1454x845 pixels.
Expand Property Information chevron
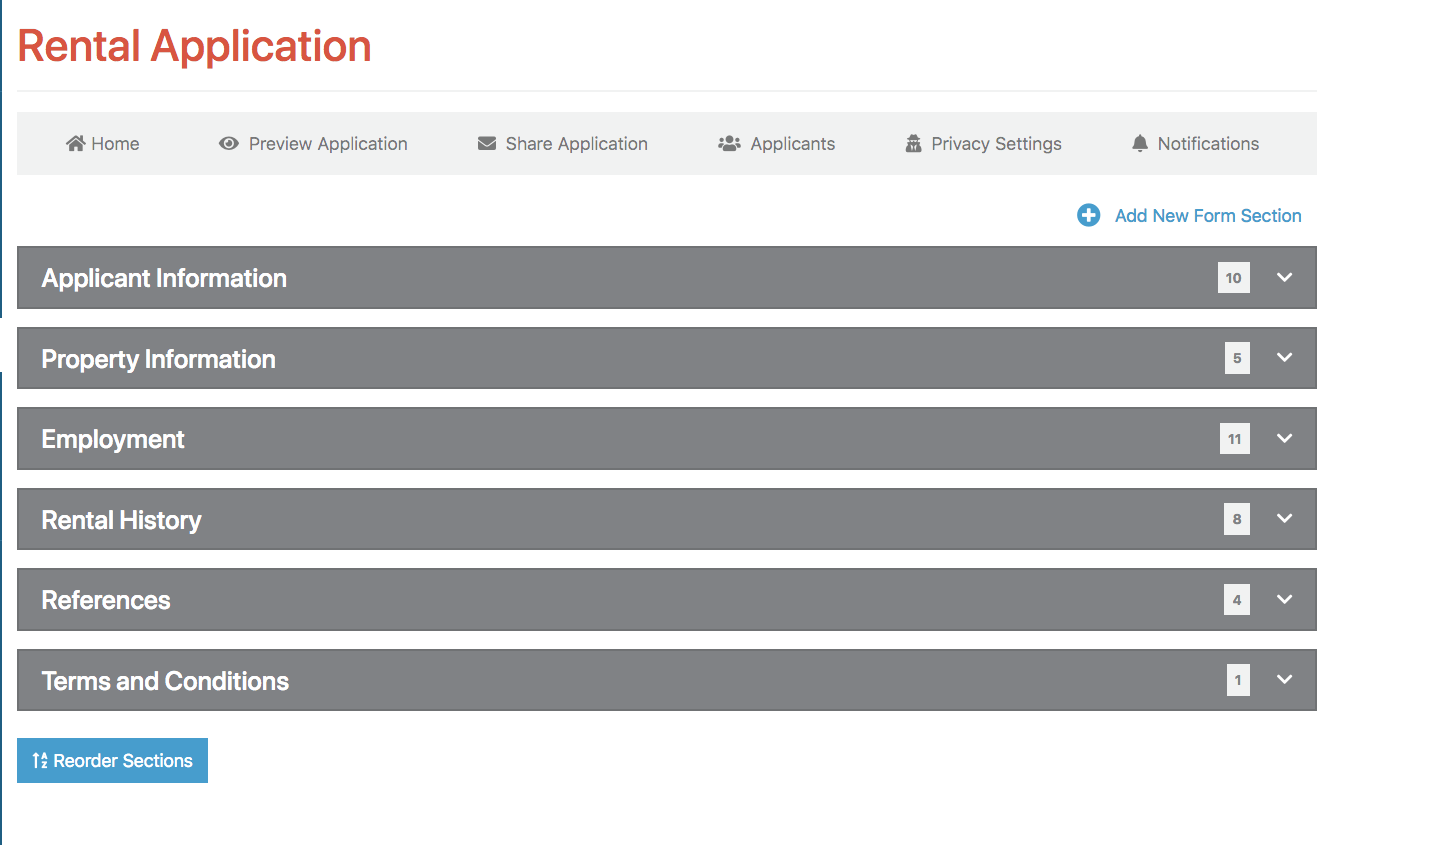[x=1285, y=357]
